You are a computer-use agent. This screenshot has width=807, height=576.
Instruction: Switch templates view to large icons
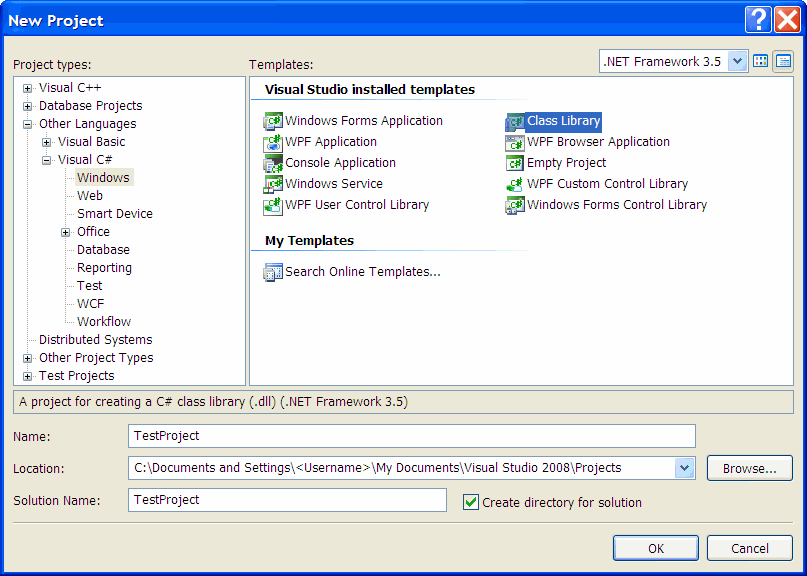point(761,61)
